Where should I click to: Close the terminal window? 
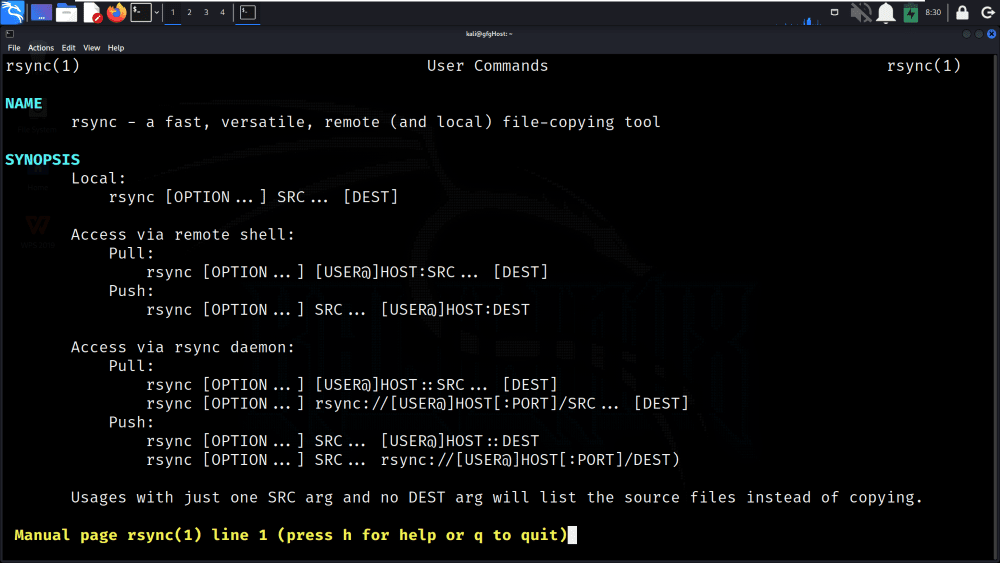991,34
